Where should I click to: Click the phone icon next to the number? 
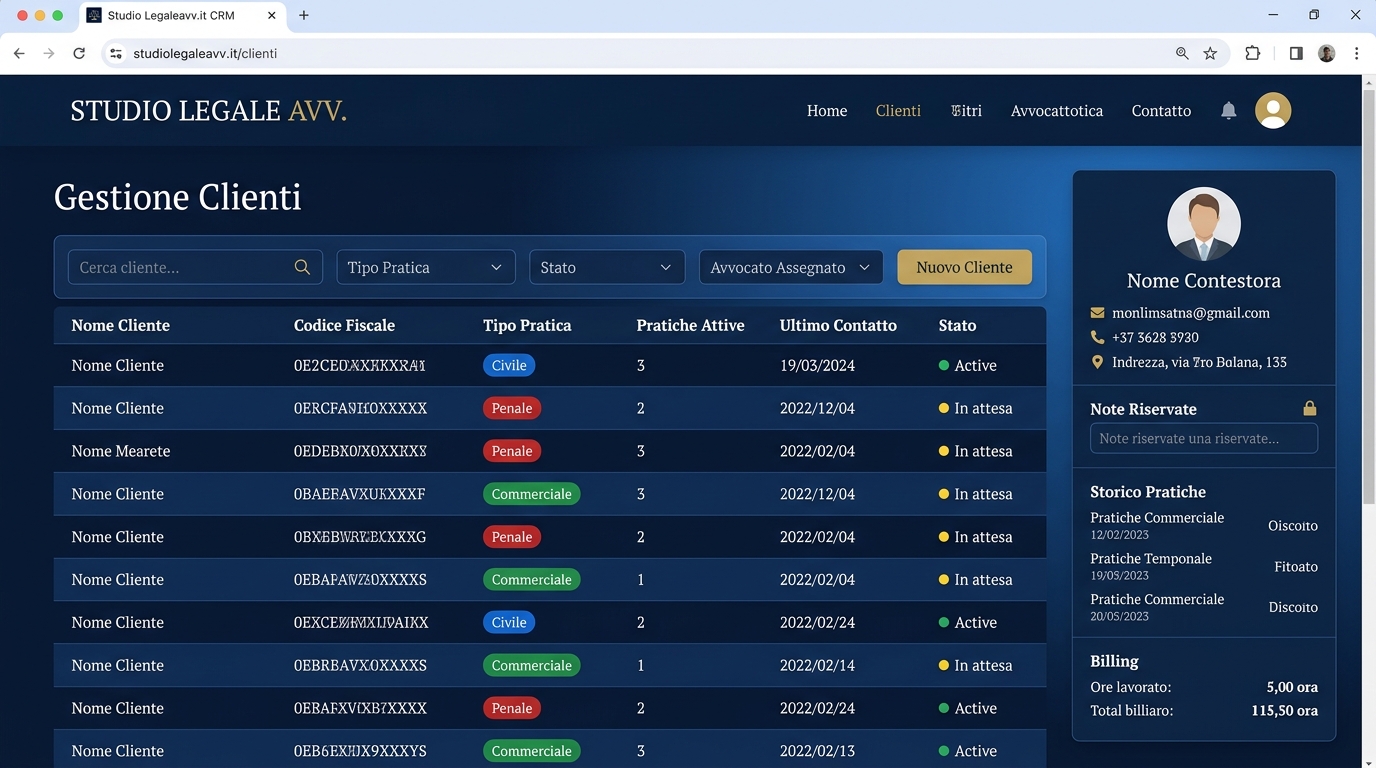click(x=1097, y=337)
